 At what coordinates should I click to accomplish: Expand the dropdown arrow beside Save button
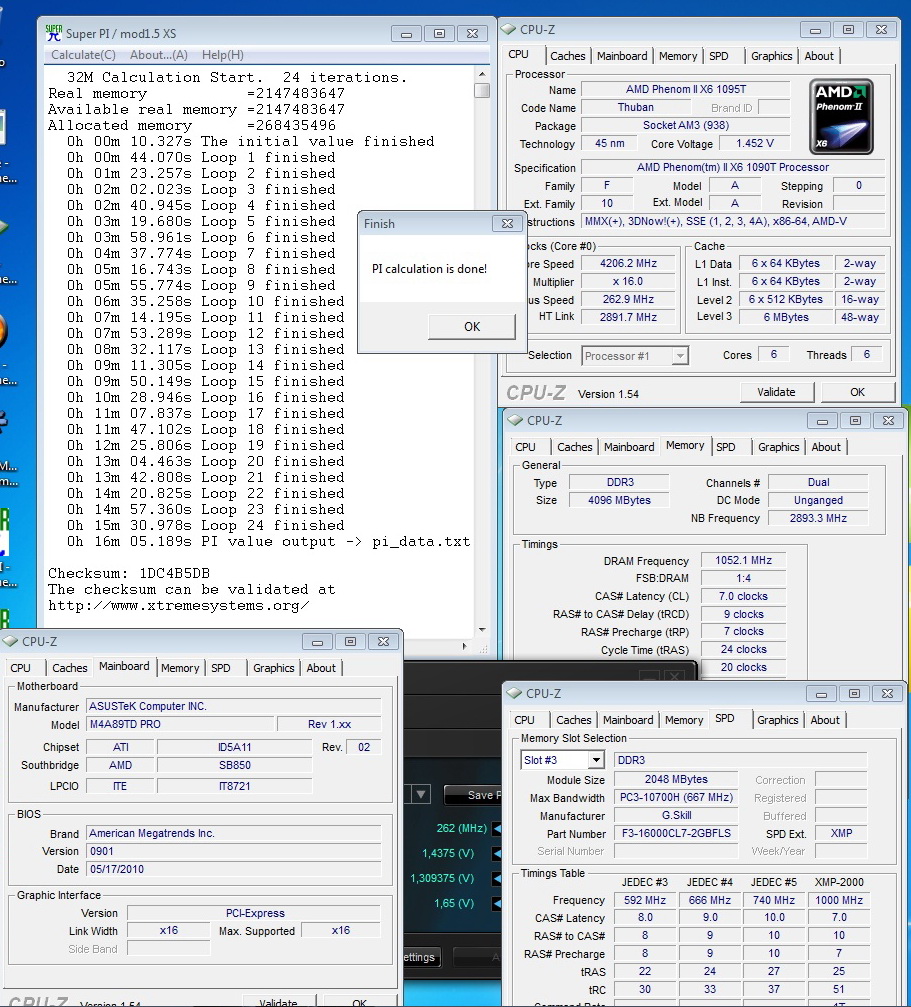[421, 794]
